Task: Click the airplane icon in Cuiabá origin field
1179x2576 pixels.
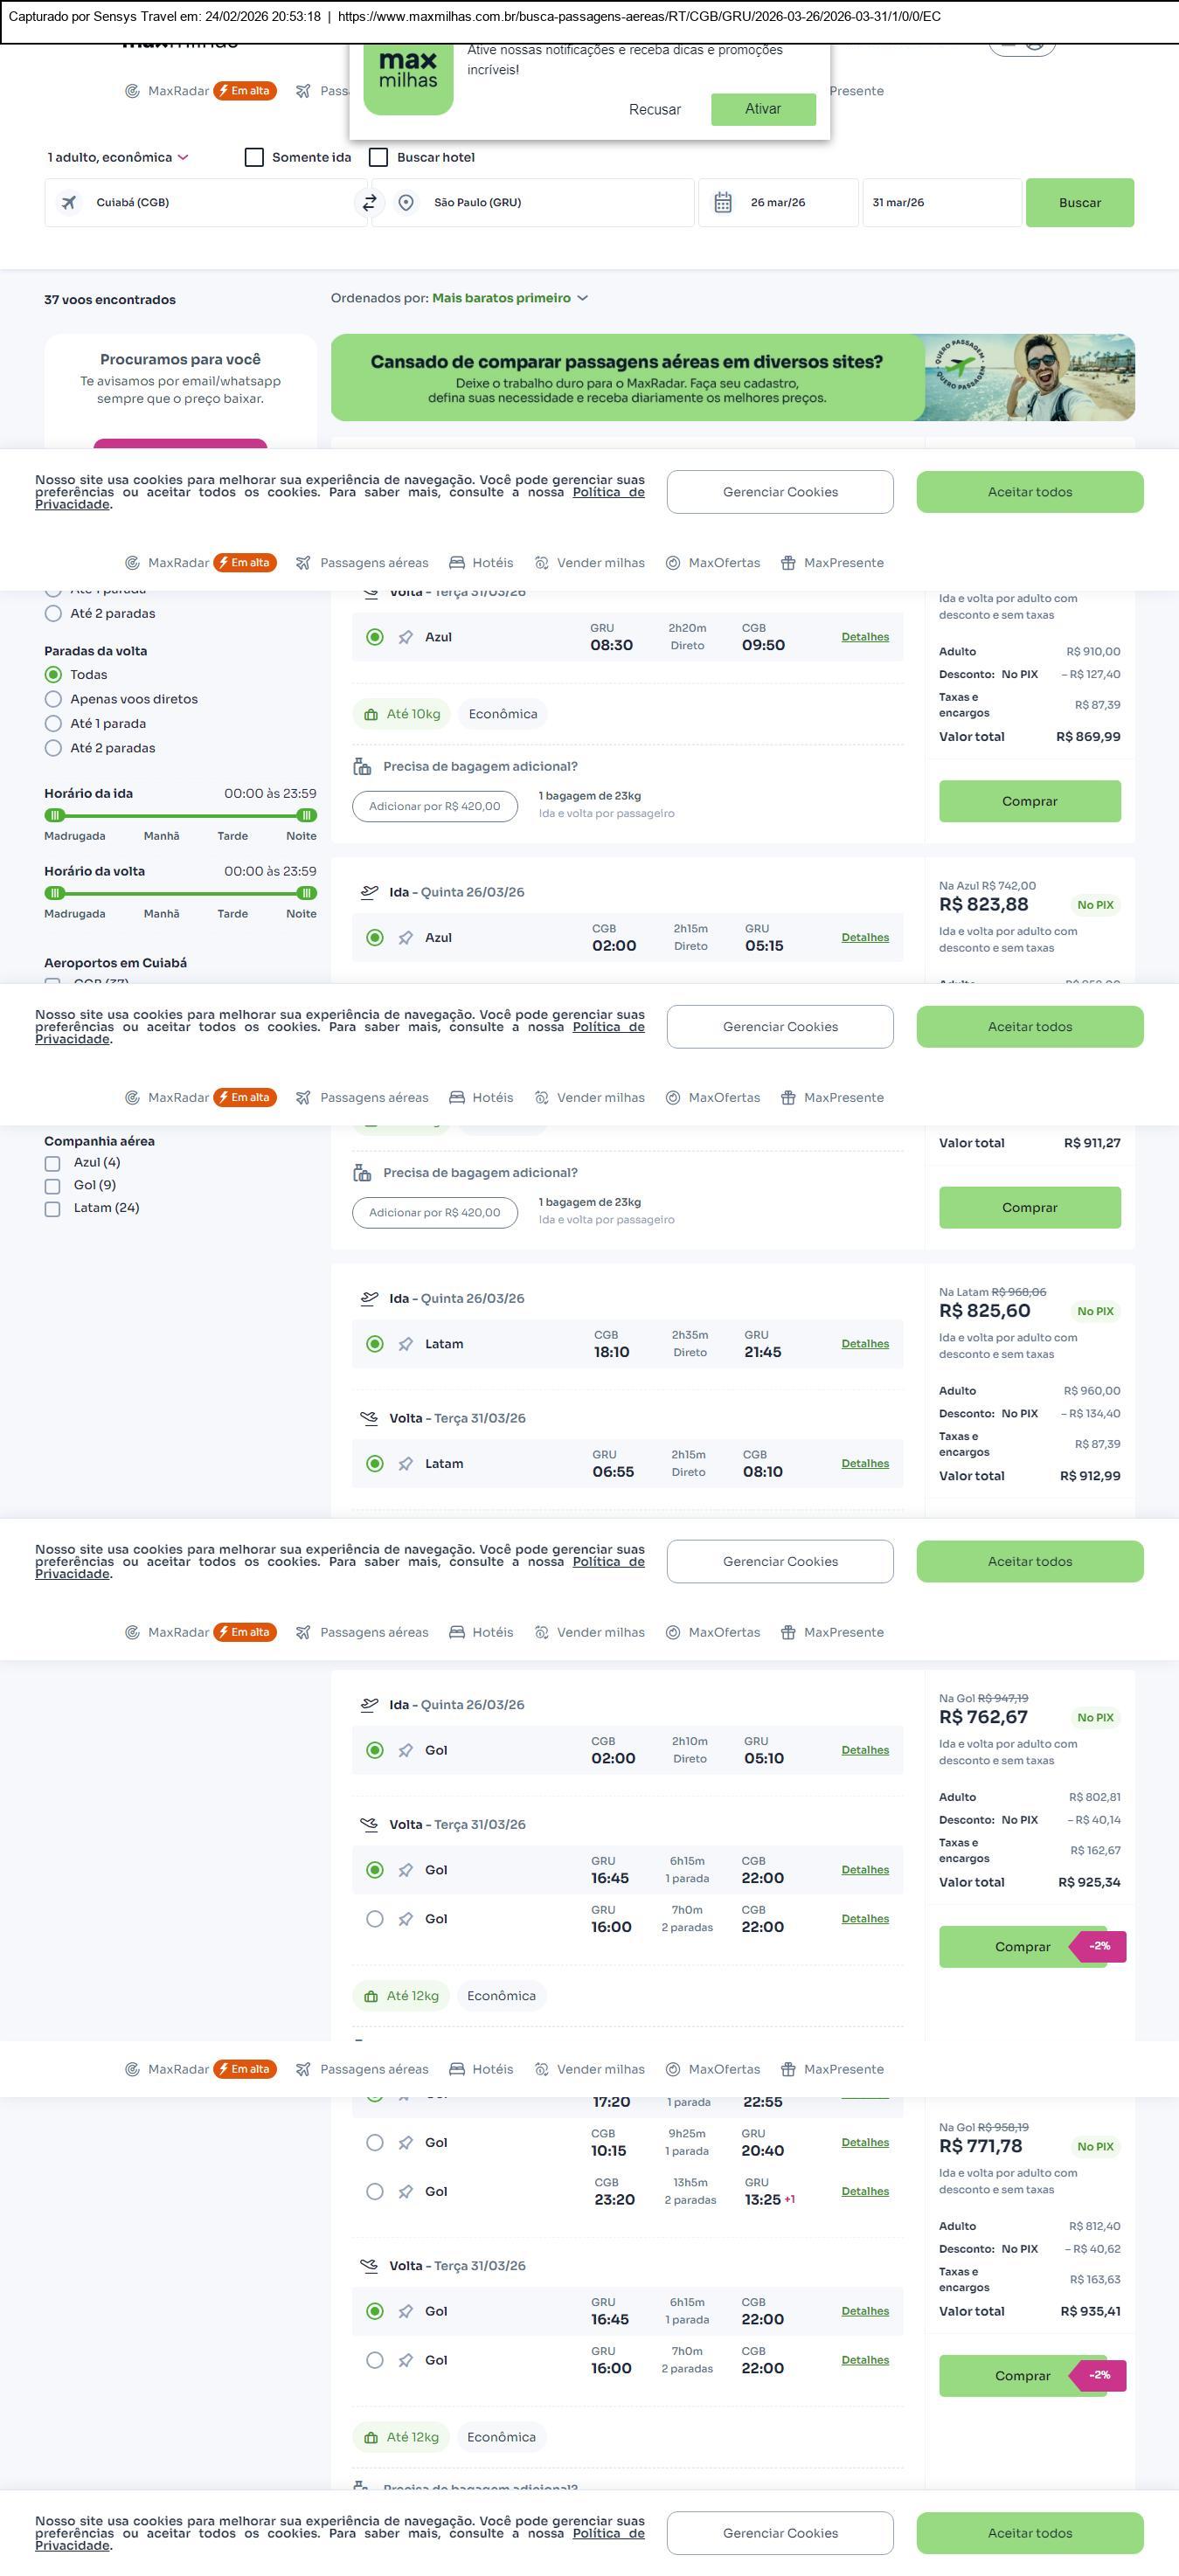Action: pos(69,203)
